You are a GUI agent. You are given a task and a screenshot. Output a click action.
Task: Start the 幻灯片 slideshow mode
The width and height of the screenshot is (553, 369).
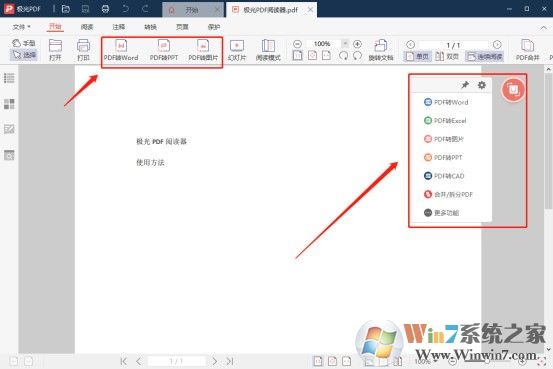(237, 50)
